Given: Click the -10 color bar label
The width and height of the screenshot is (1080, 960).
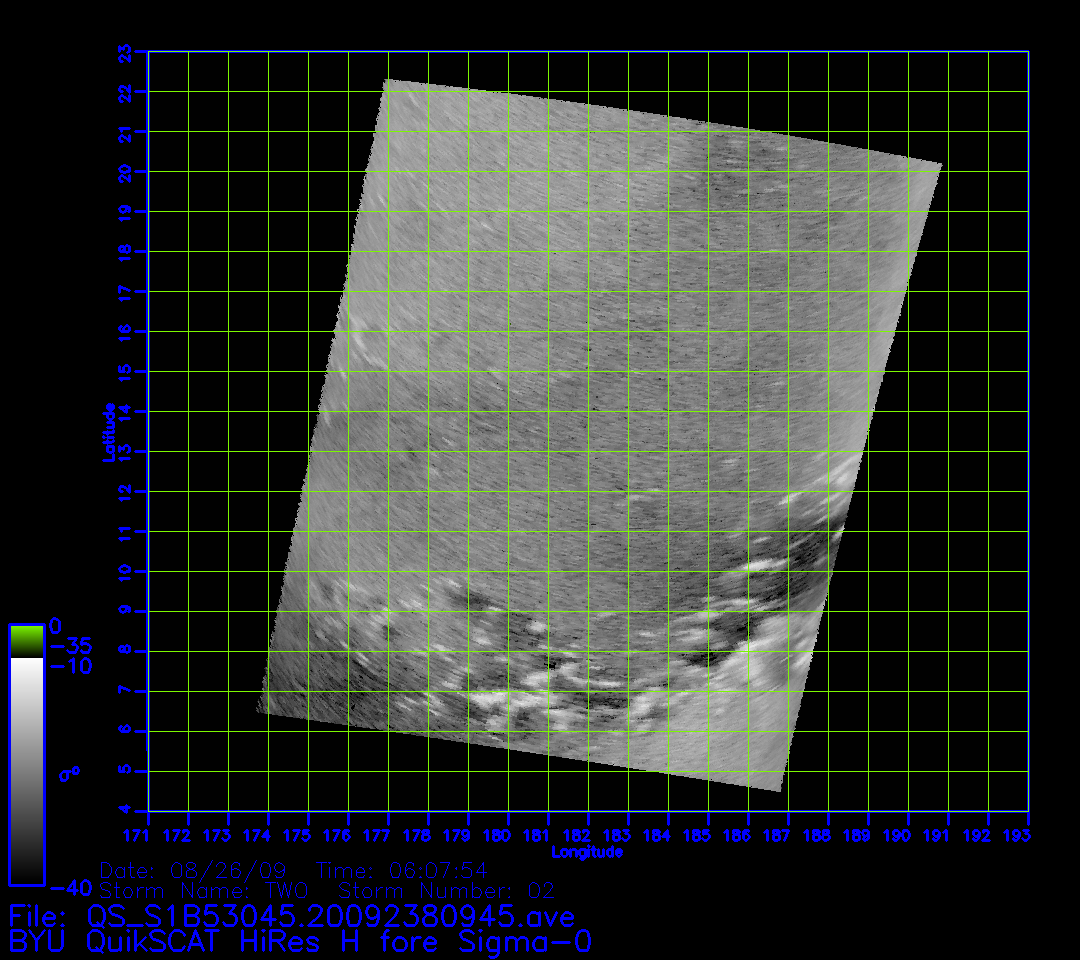Looking at the screenshot, I should tap(72, 666).
